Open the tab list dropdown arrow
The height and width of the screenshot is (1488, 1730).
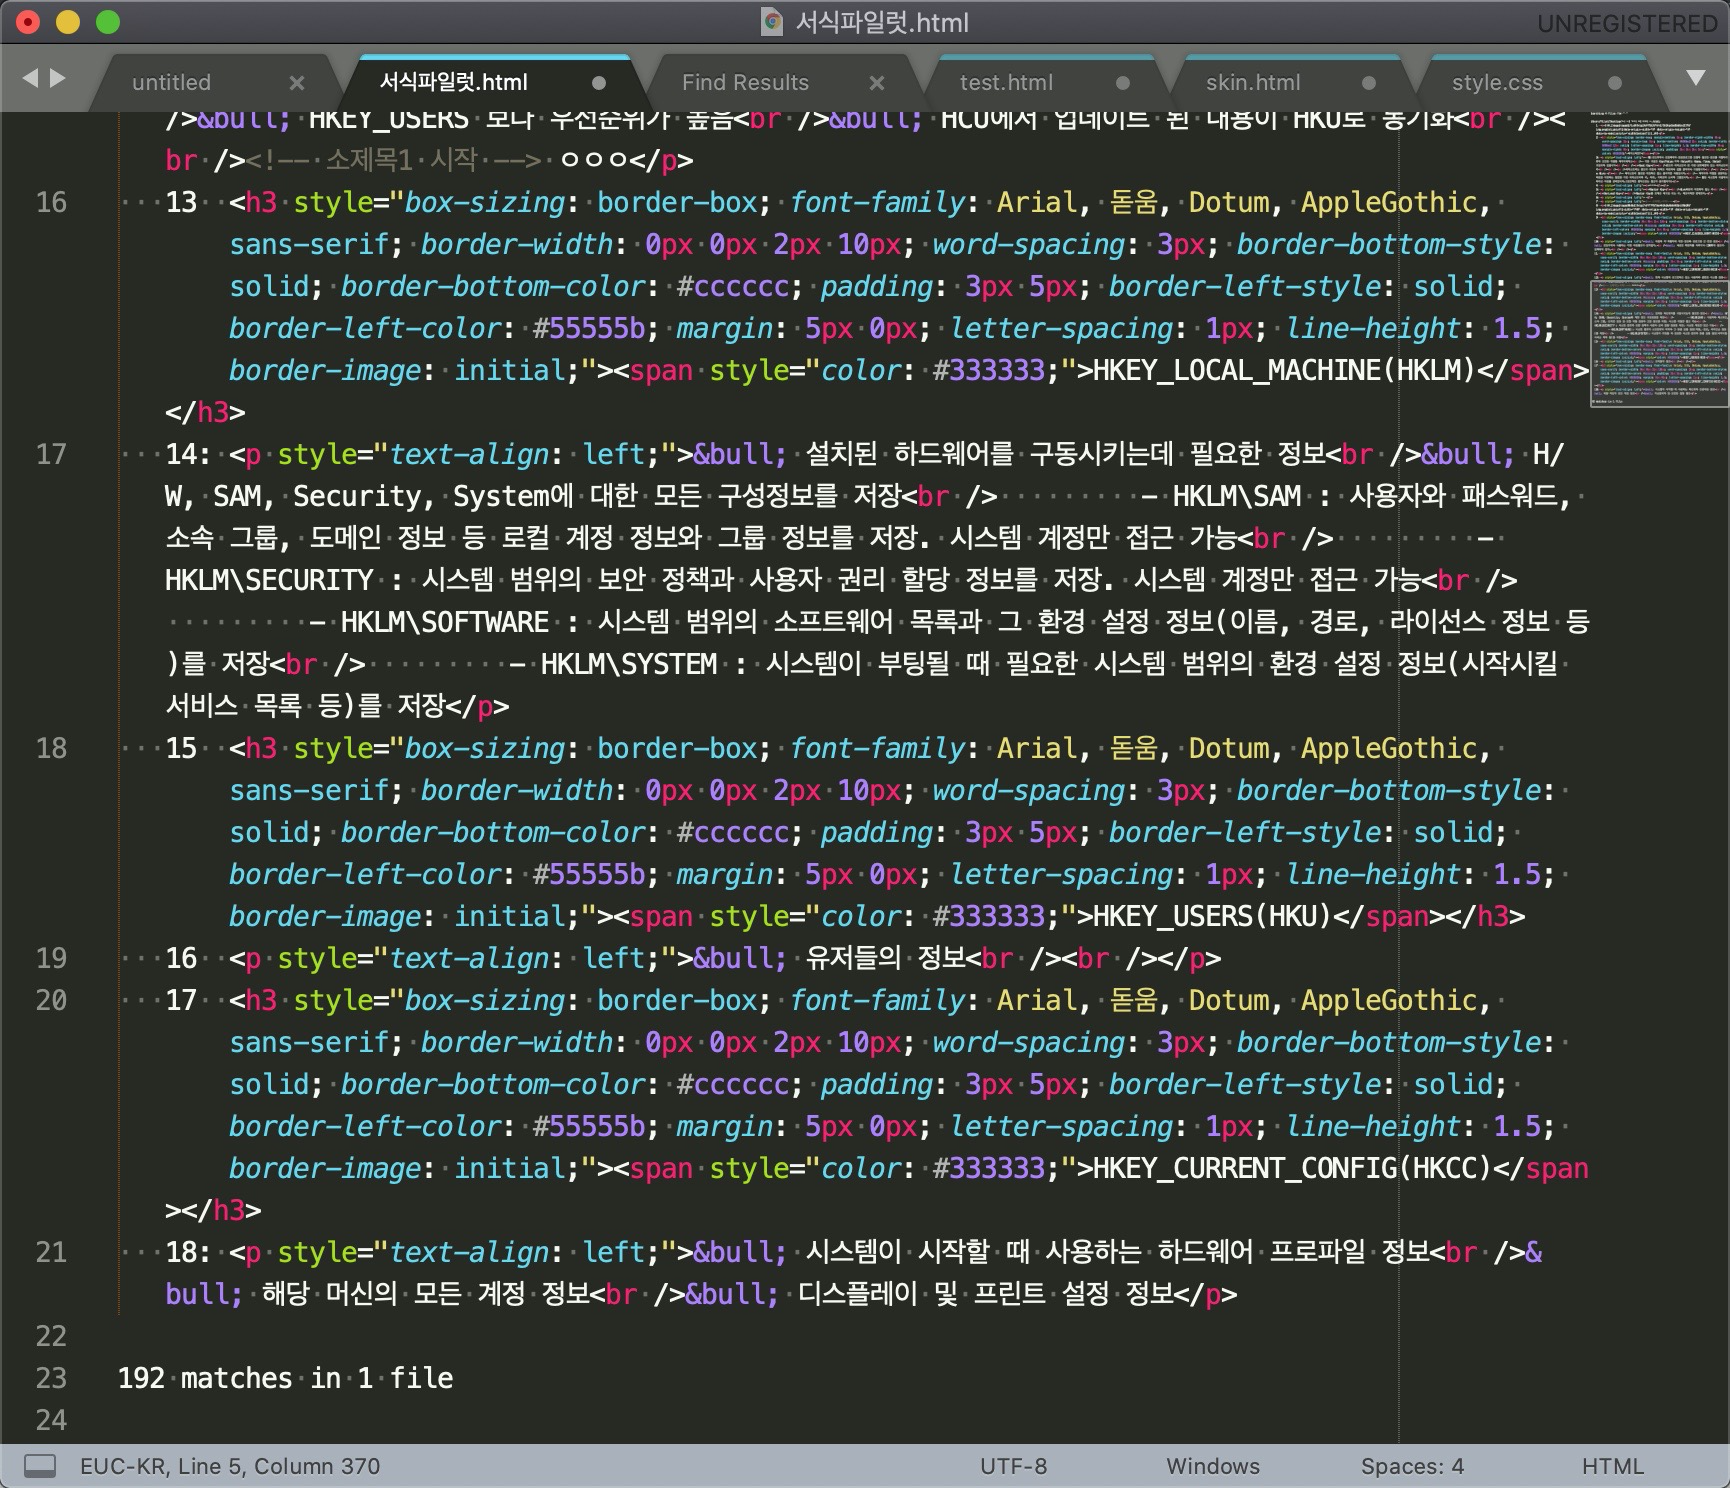pyautogui.click(x=1696, y=78)
